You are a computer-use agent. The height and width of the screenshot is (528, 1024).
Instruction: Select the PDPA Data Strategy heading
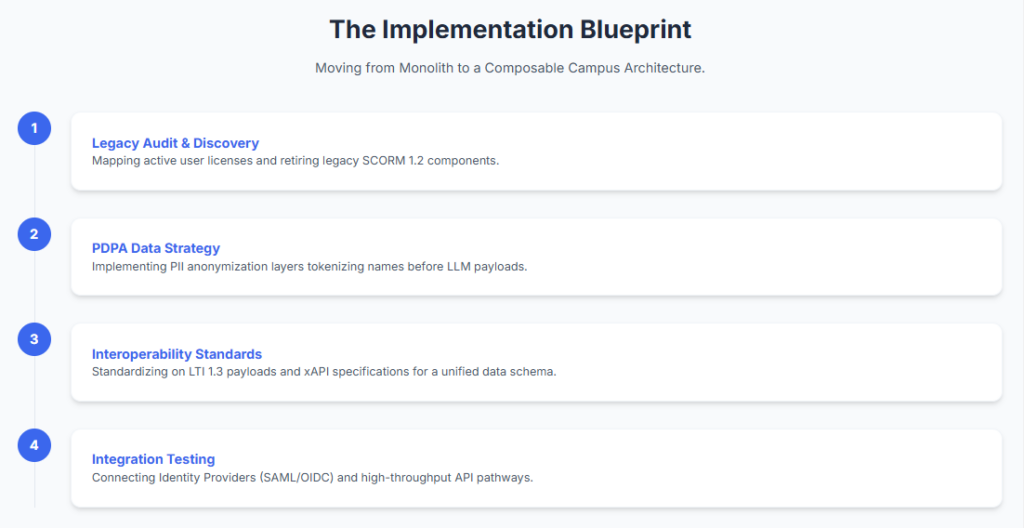[155, 248]
